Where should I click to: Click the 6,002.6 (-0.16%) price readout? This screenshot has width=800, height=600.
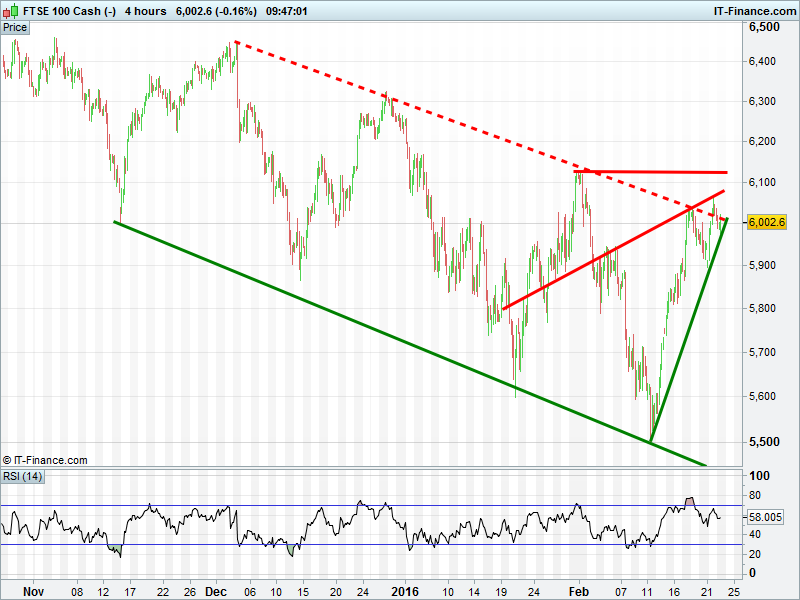click(216, 11)
